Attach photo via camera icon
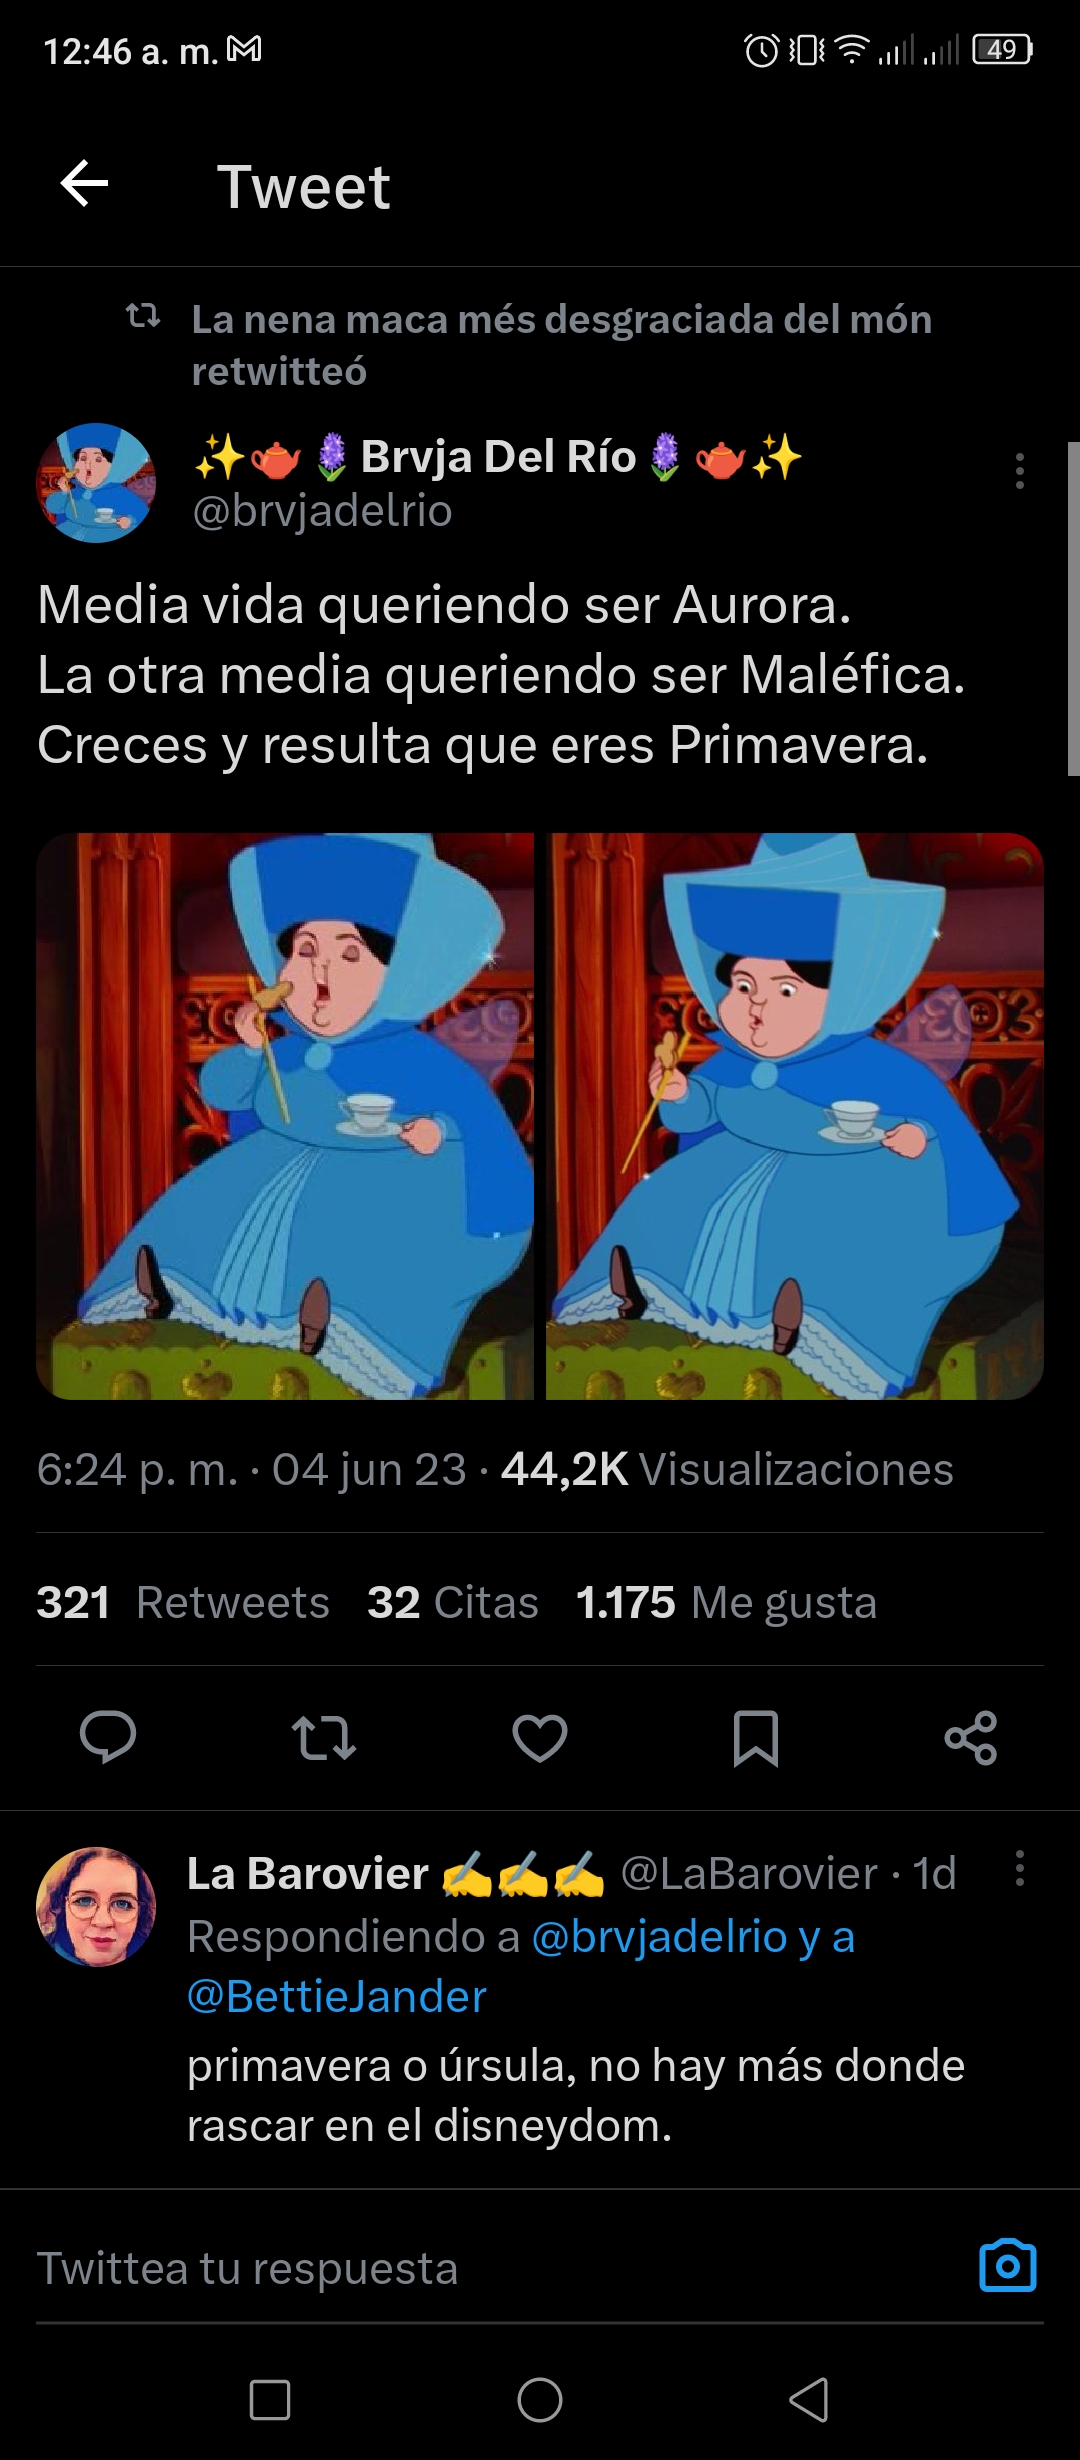The height and width of the screenshot is (2460, 1080). (1008, 2266)
